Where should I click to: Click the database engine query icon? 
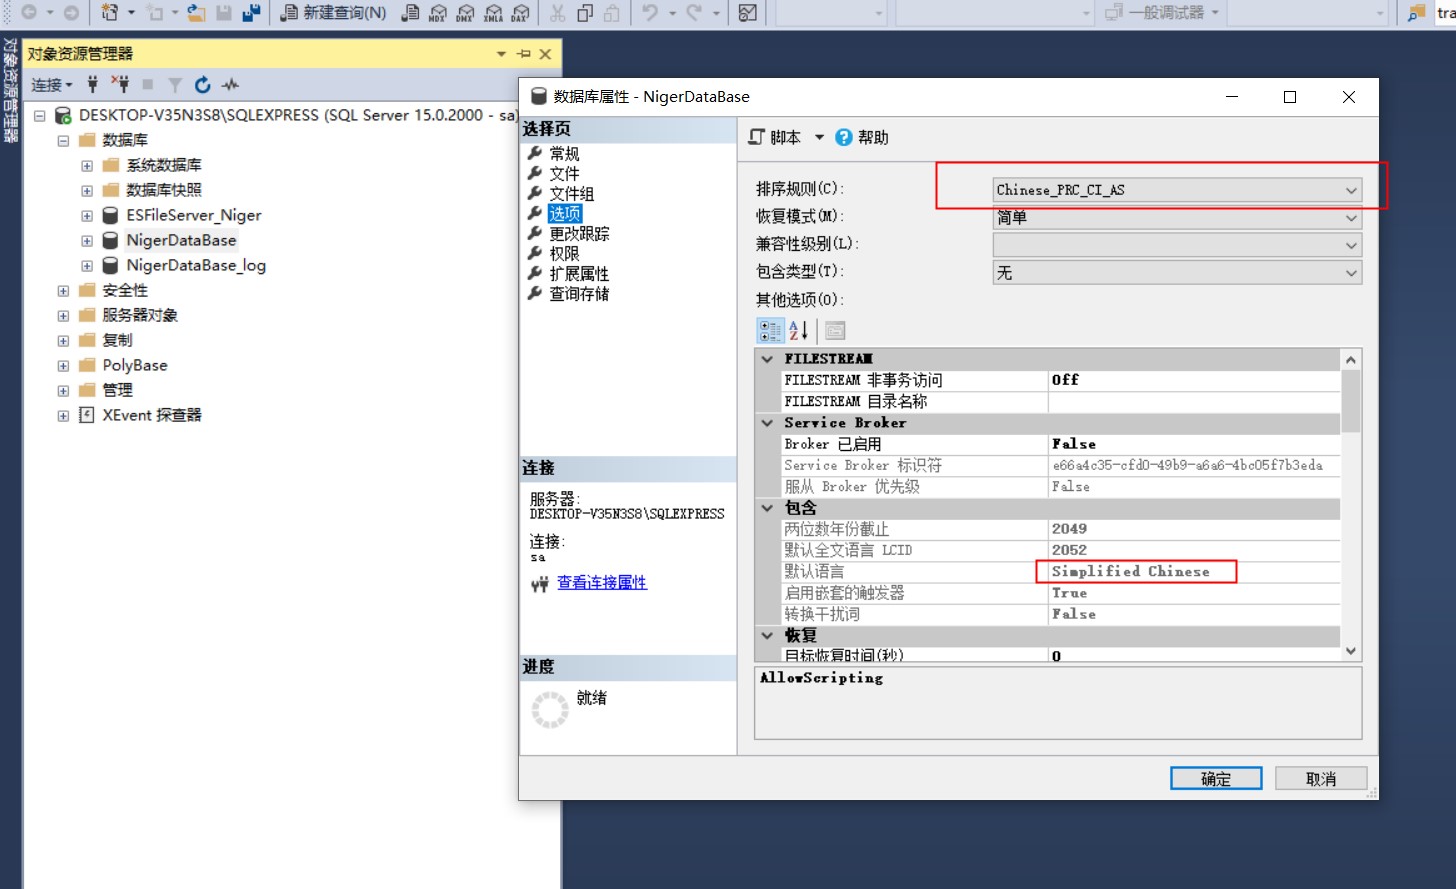[410, 12]
